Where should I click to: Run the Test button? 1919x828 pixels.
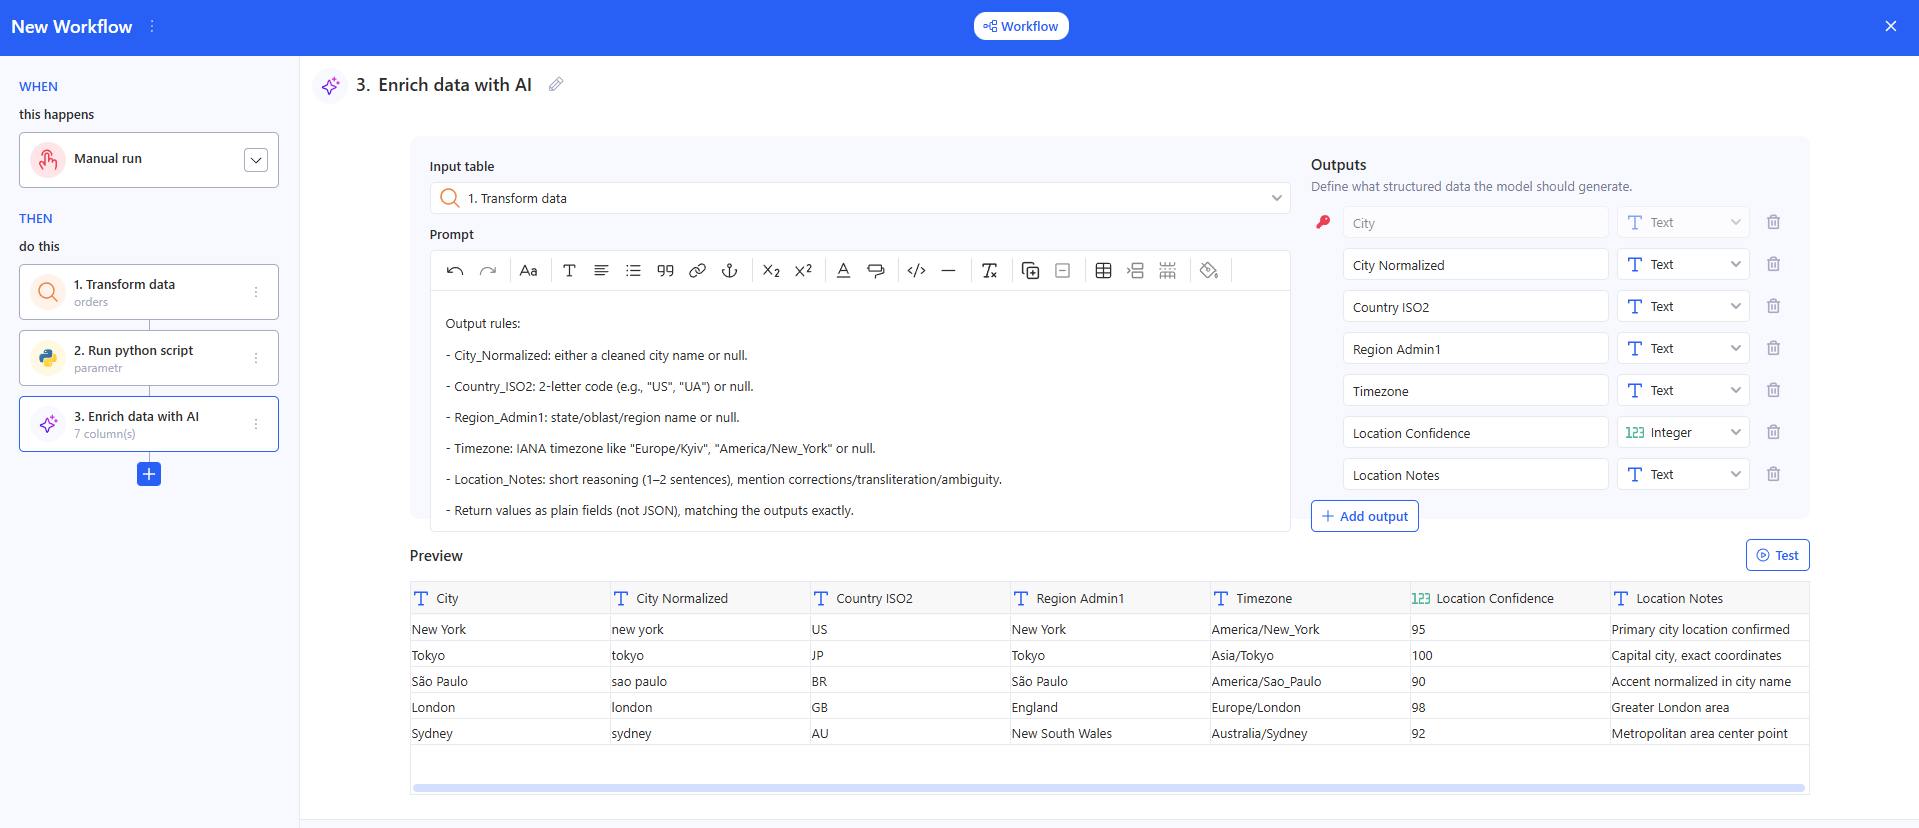pyautogui.click(x=1777, y=556)
